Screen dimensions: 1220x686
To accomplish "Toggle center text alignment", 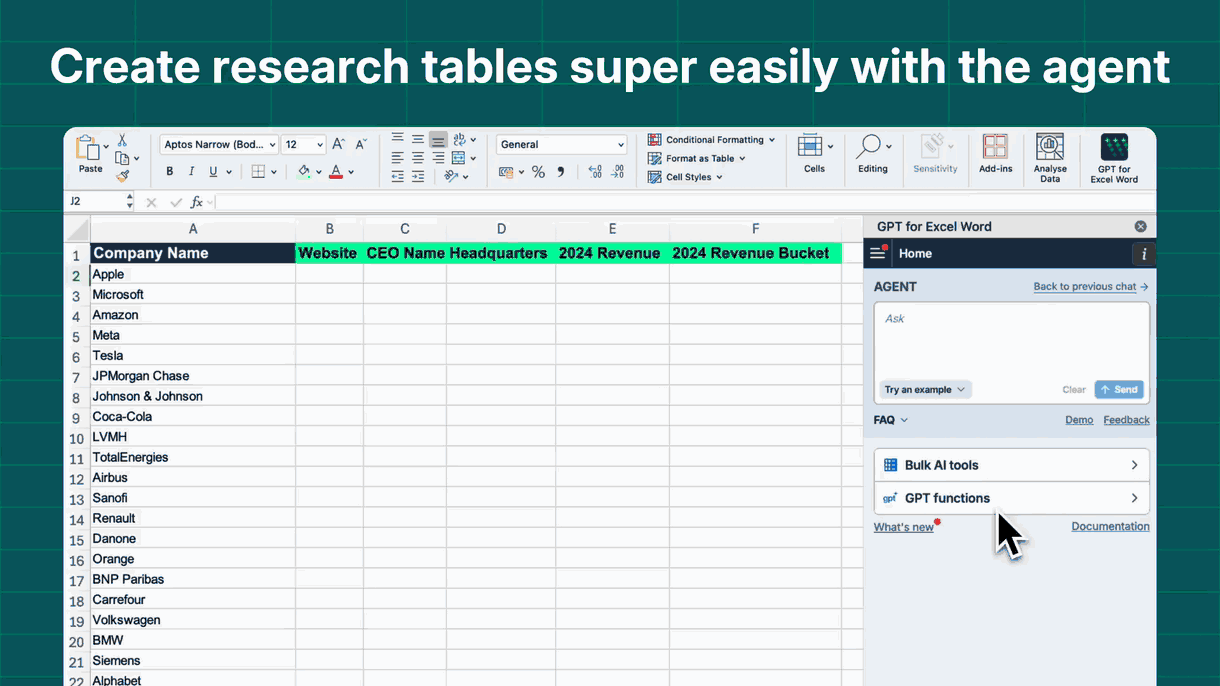I will coord(417,157).
